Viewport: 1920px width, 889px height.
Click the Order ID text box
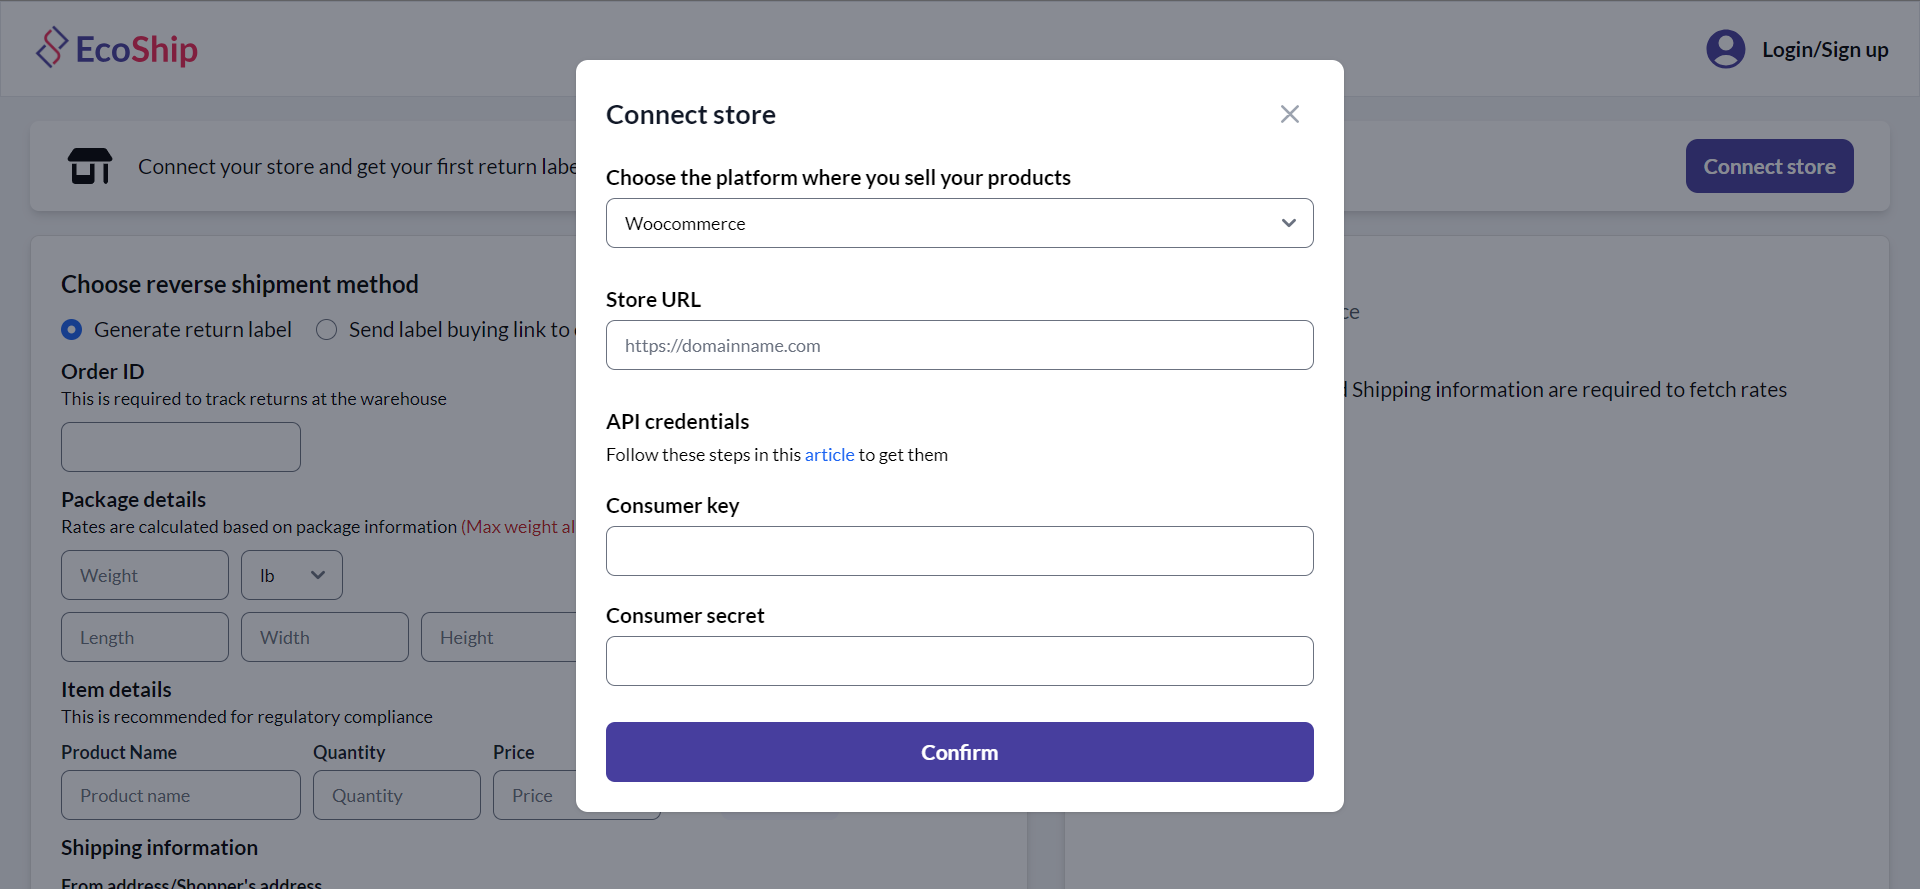tap(181, 447)
